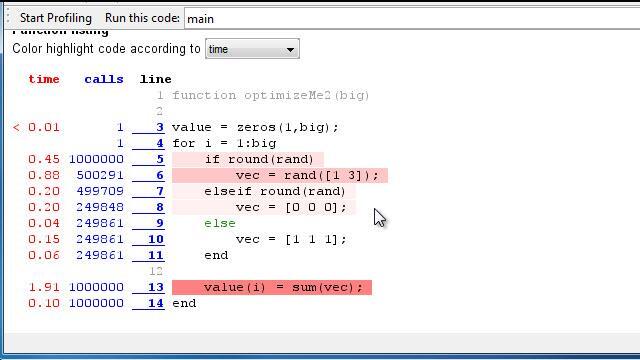
Task: Open the color highlight 'time' dropdown
Action: click(x=252, y=49)
